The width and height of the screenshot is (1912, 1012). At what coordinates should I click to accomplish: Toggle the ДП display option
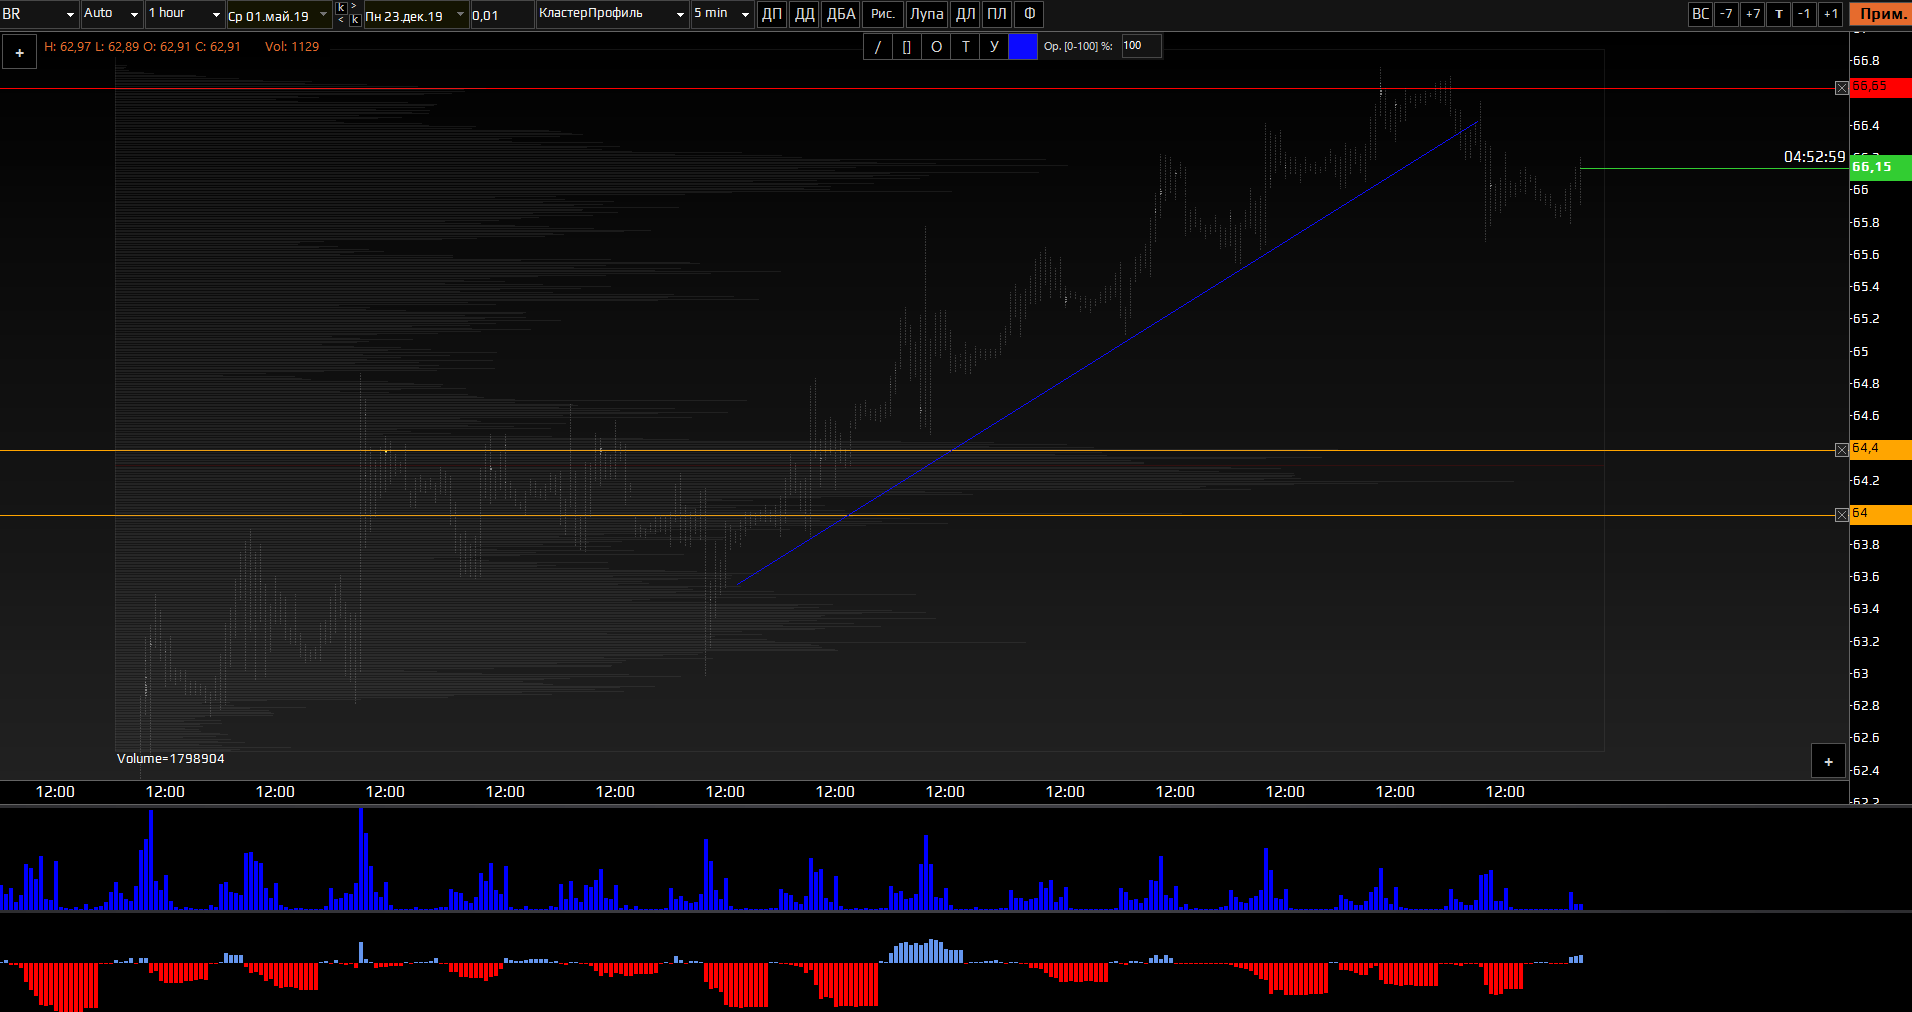[x=772, y=14]
